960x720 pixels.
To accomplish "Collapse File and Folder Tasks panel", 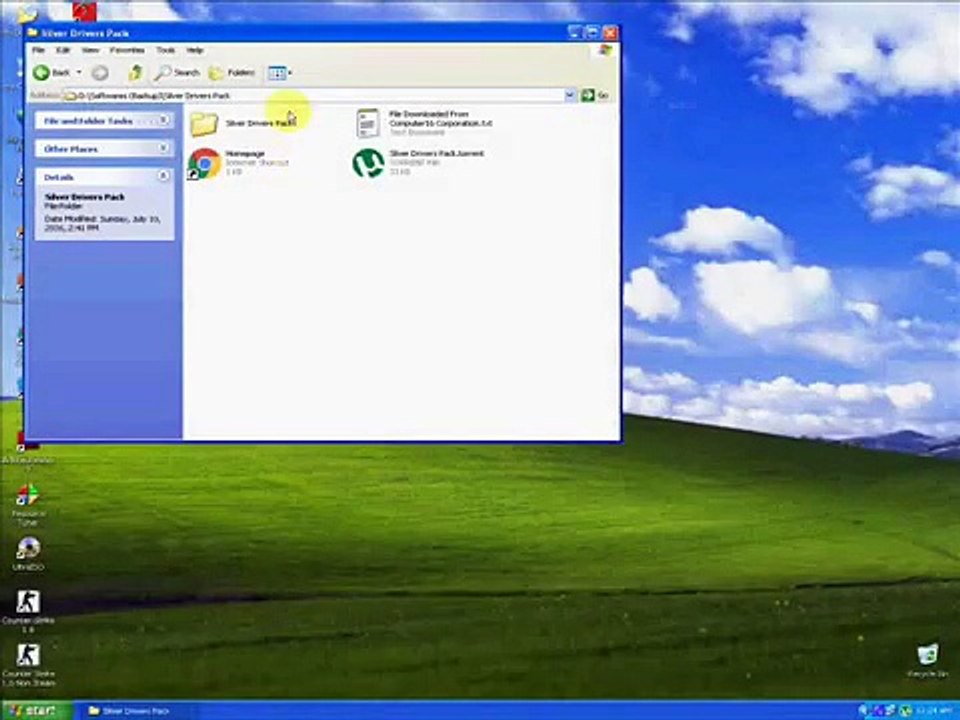I will [x=163, y=121].
